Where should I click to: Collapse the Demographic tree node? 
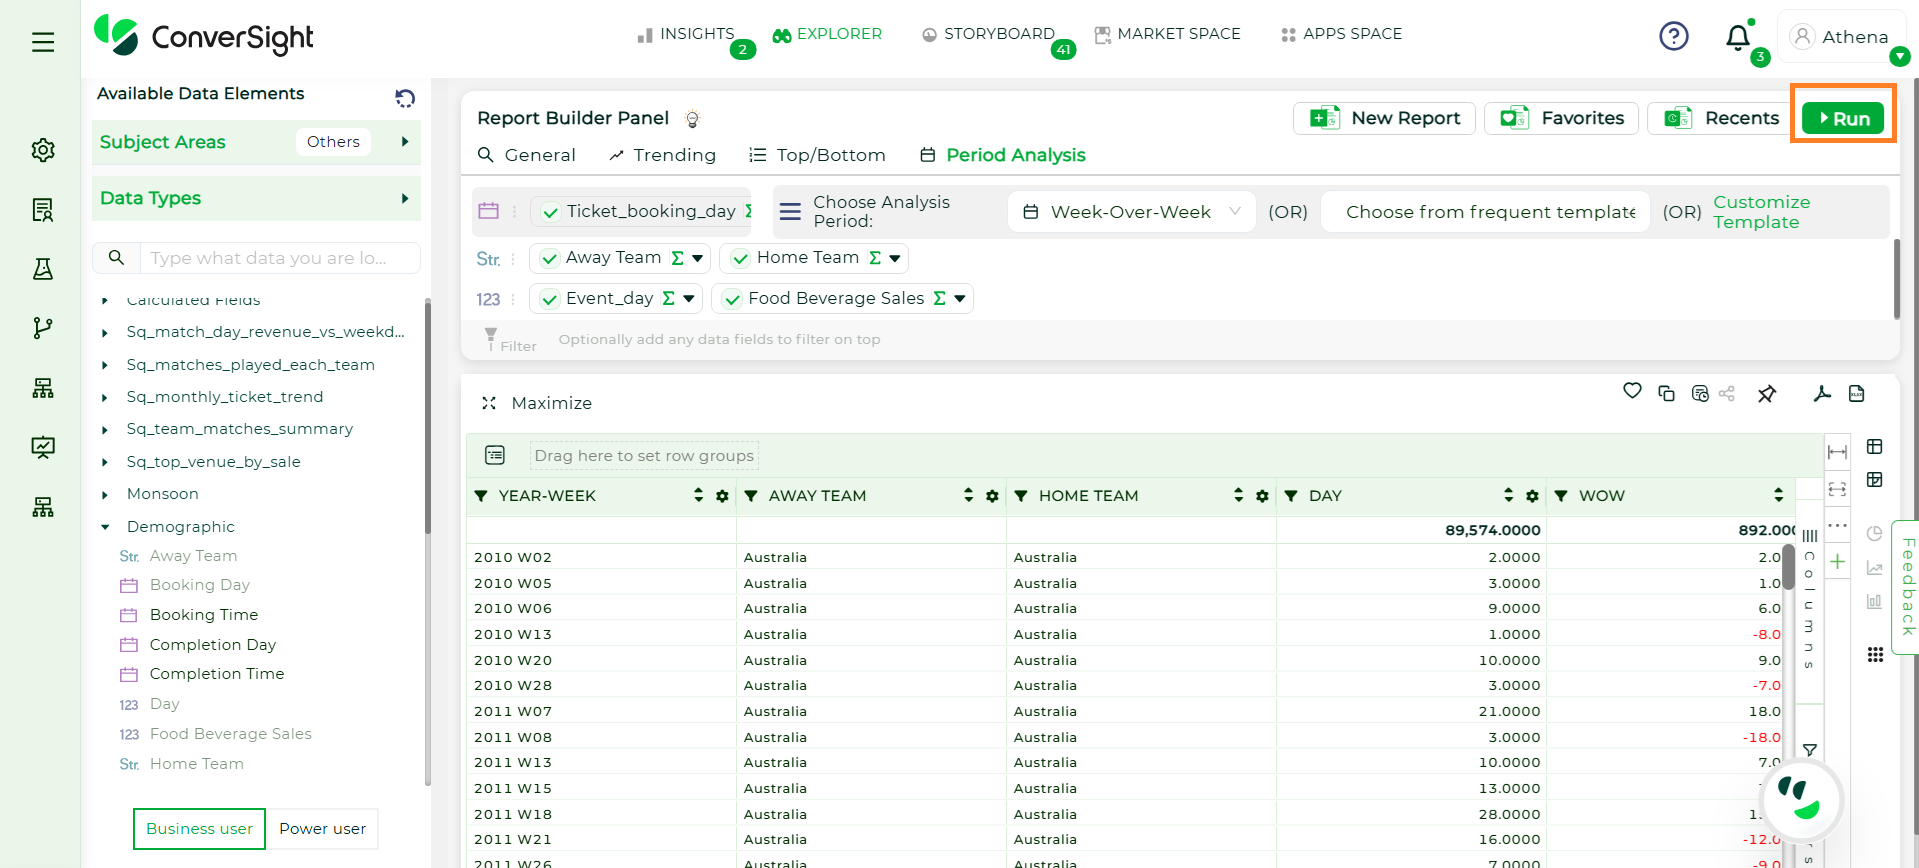tap(105, 527)
